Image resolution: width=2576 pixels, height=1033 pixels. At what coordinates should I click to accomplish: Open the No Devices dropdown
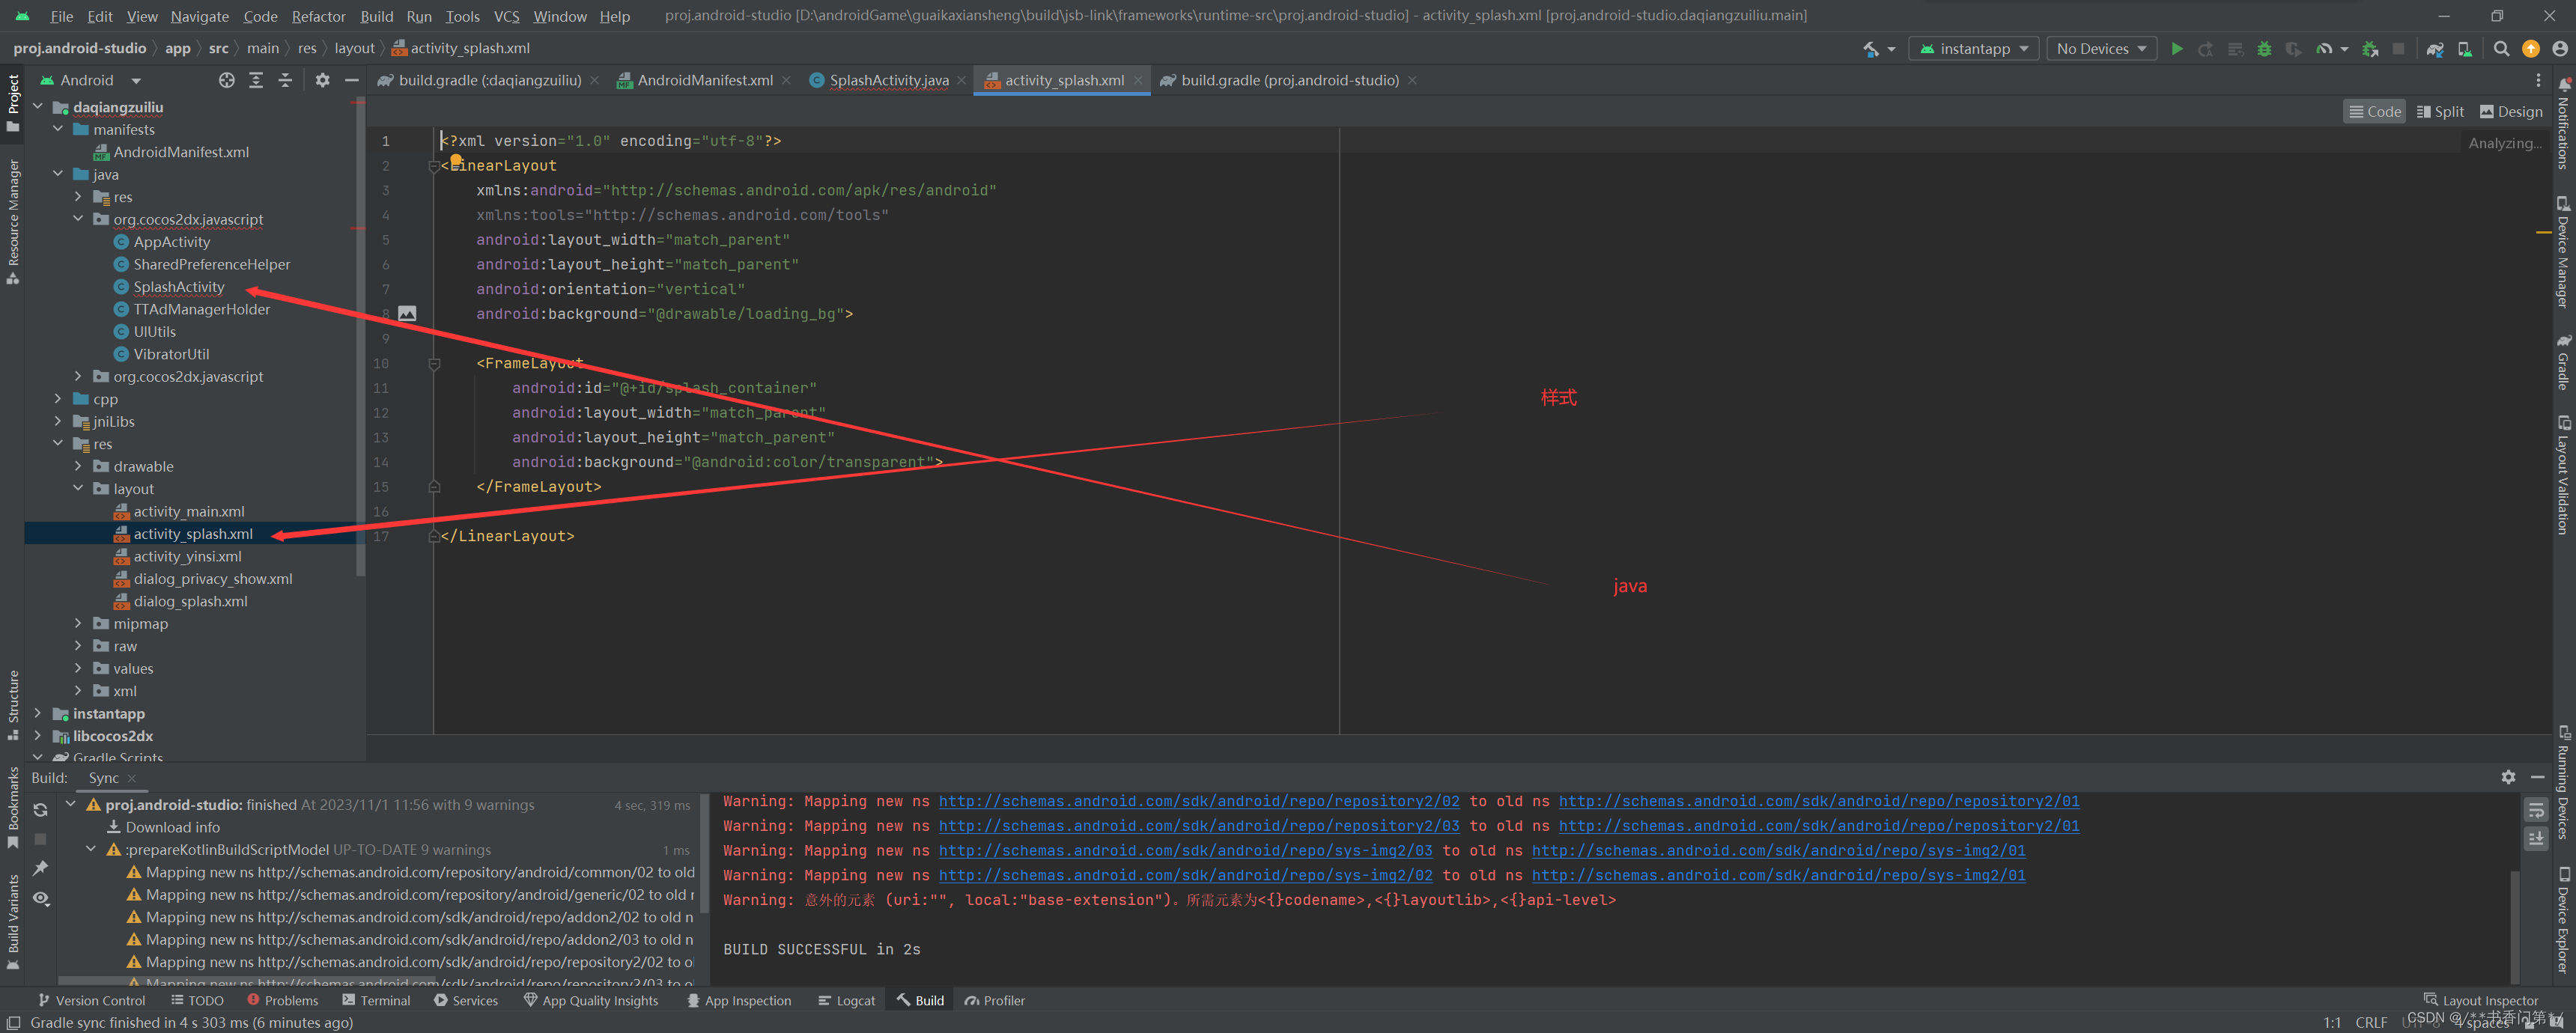click(2101, 48)
